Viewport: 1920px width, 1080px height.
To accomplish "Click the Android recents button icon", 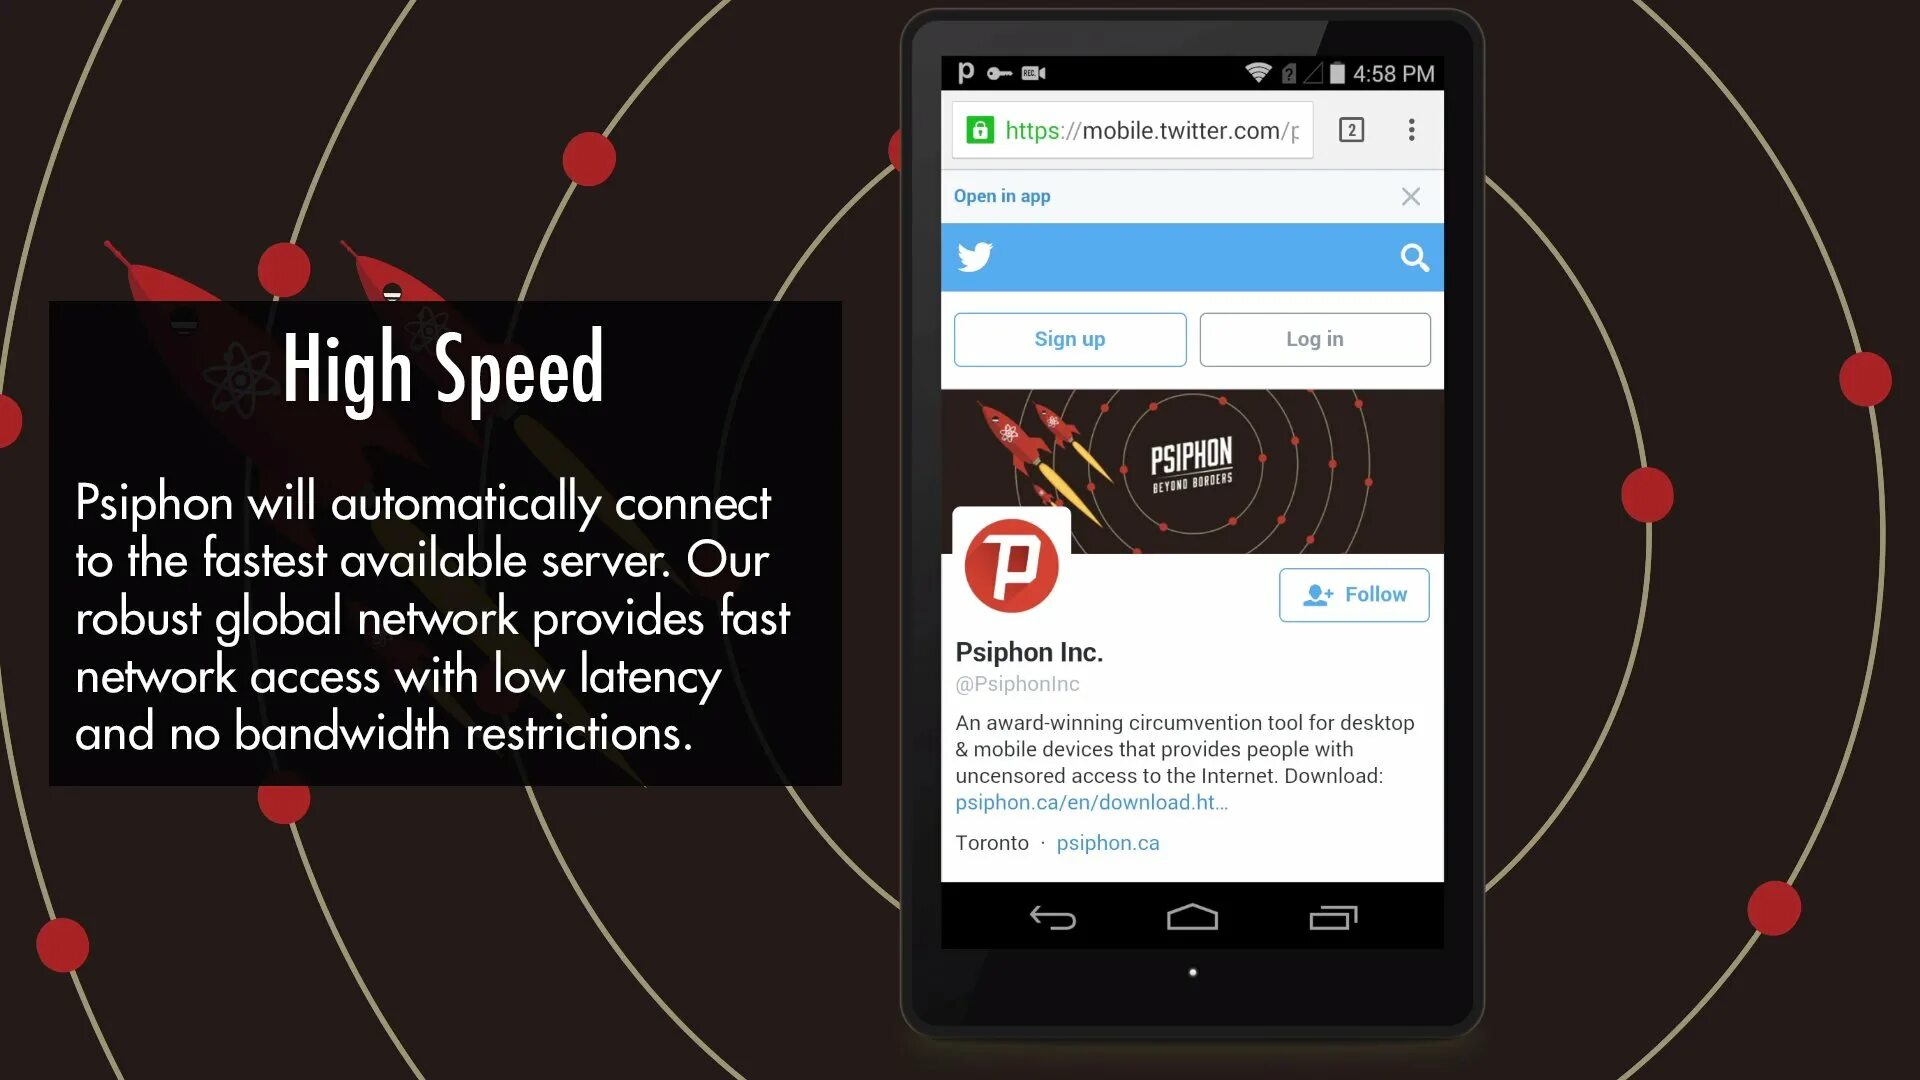I will pos(1332,919).
